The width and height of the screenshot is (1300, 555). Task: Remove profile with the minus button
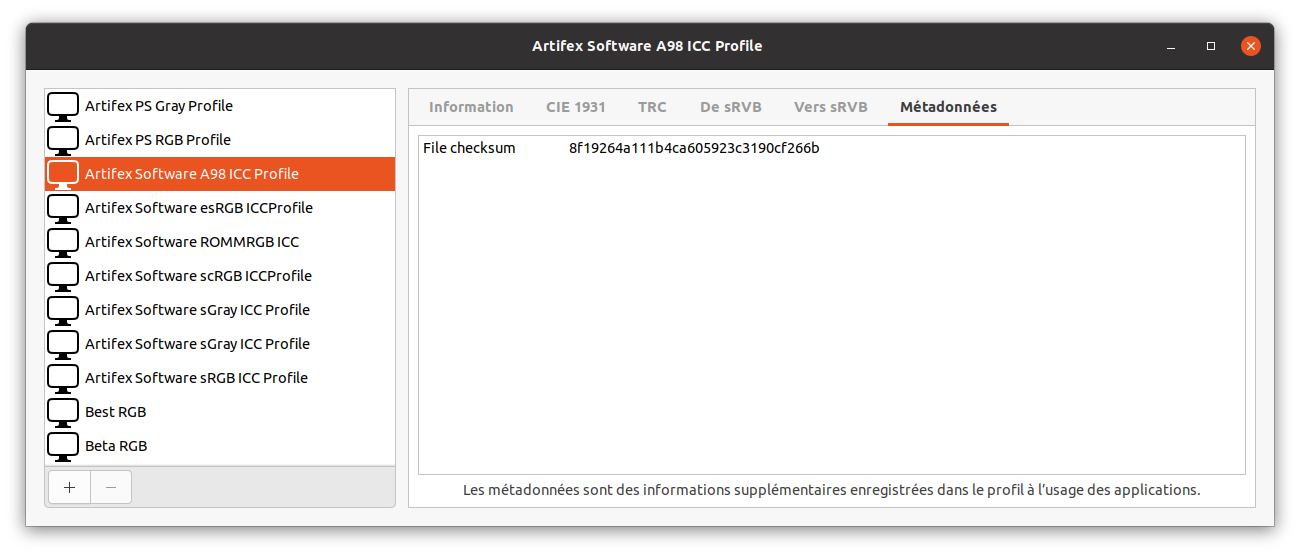coord(111,487)
